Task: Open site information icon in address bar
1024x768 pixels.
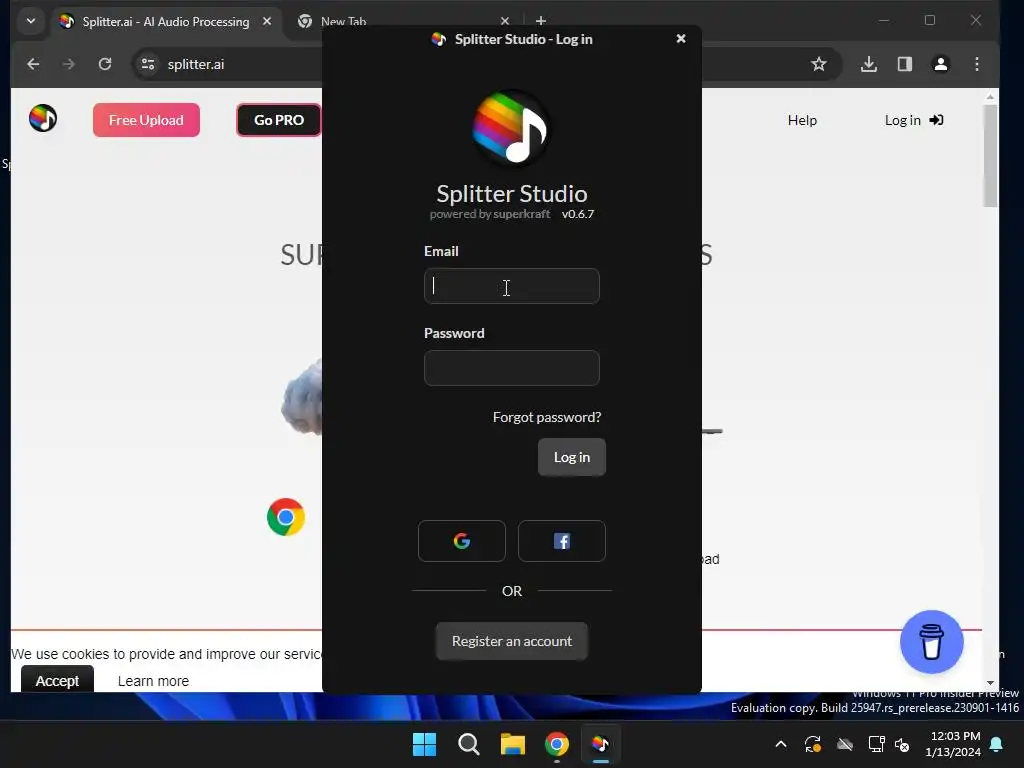Action: [148, 64]
